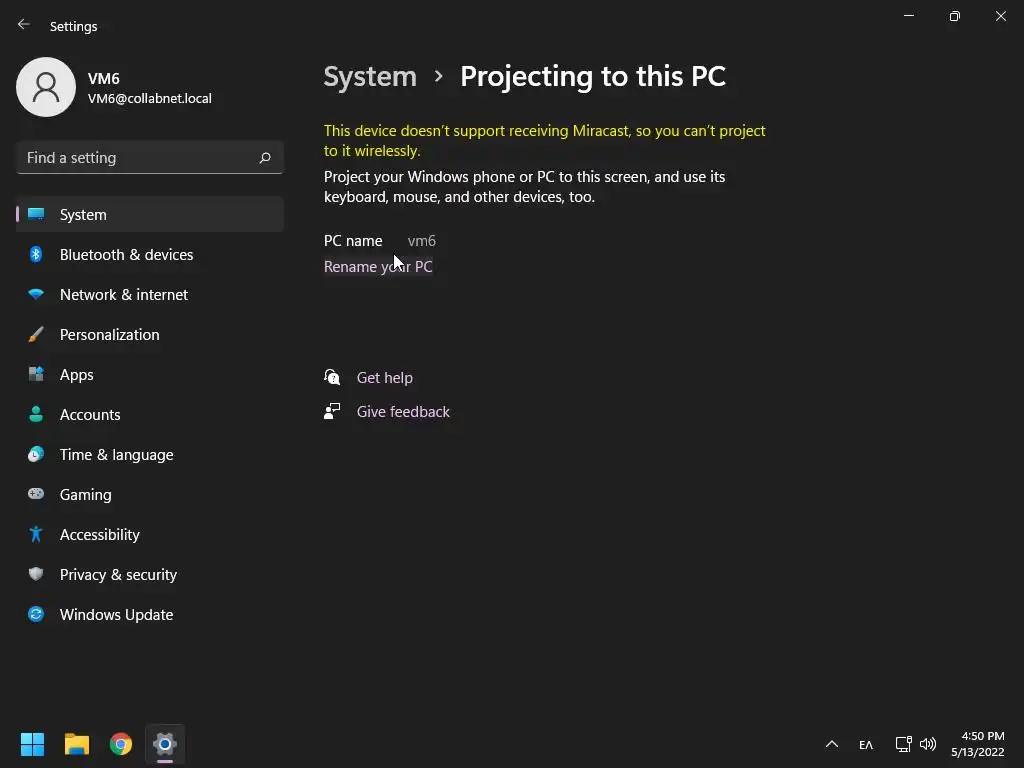The height and width of the screenshot is (768, 1024).
Task: Open the Get help link
Action: pyautogui.click(x=385, y=378)
